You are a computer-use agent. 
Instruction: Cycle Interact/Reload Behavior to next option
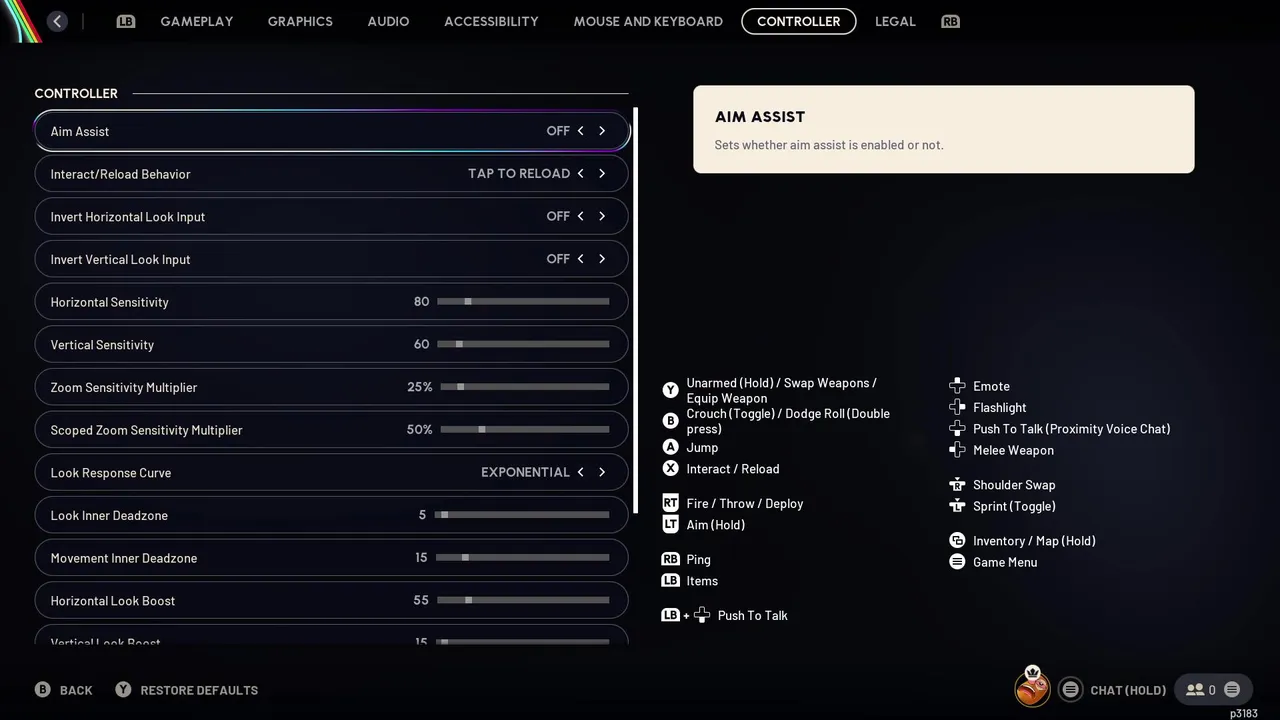click(x=602, y=173)
